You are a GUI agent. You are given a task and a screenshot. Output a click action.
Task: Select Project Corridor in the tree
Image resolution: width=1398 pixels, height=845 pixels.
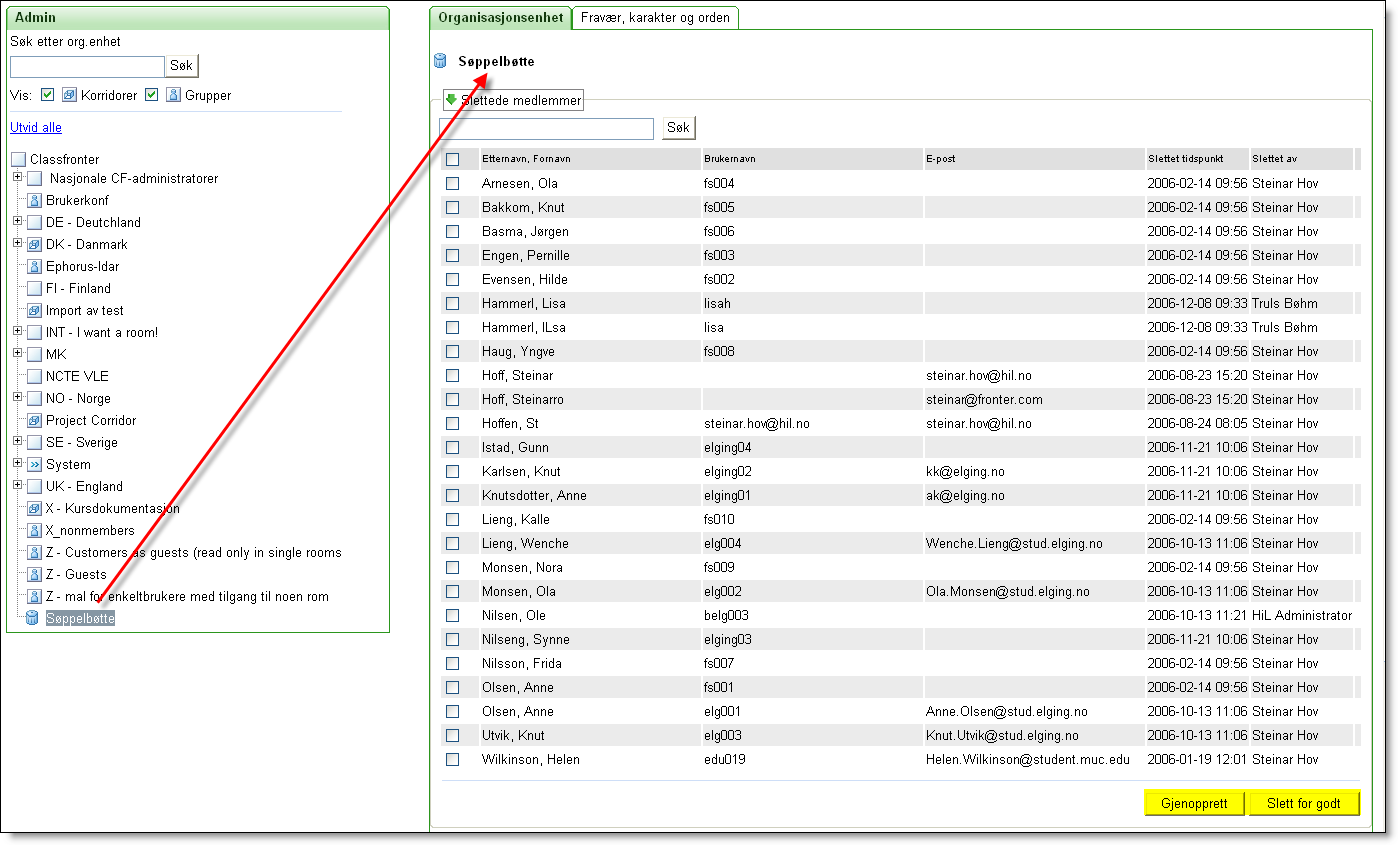coord(91,420)
